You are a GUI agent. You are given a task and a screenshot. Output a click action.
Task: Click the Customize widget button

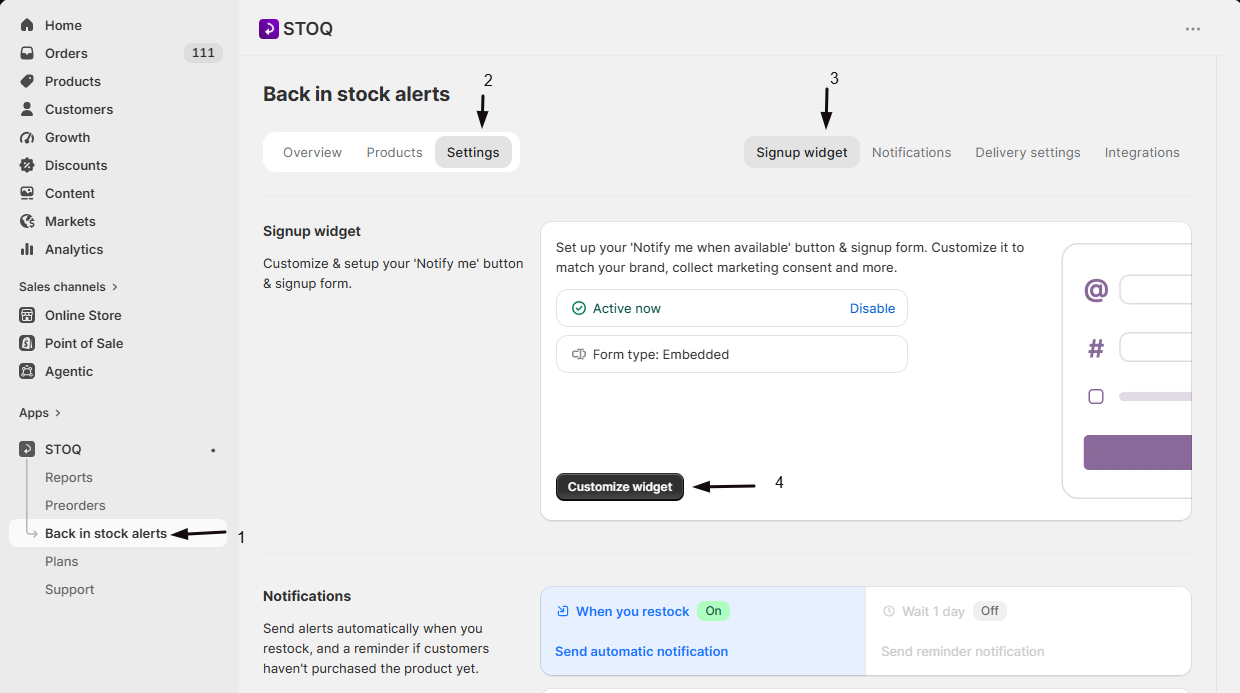[x=620, y=487]
